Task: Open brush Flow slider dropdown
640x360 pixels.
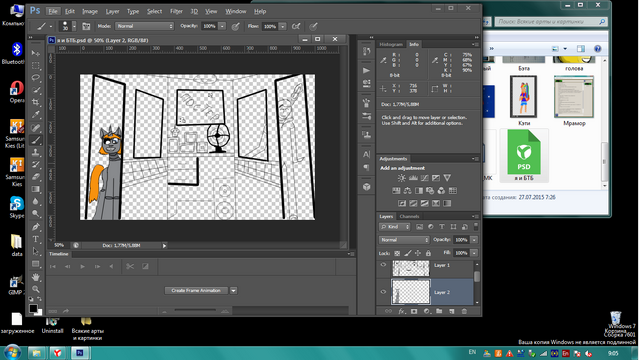Action: [282, 26]
